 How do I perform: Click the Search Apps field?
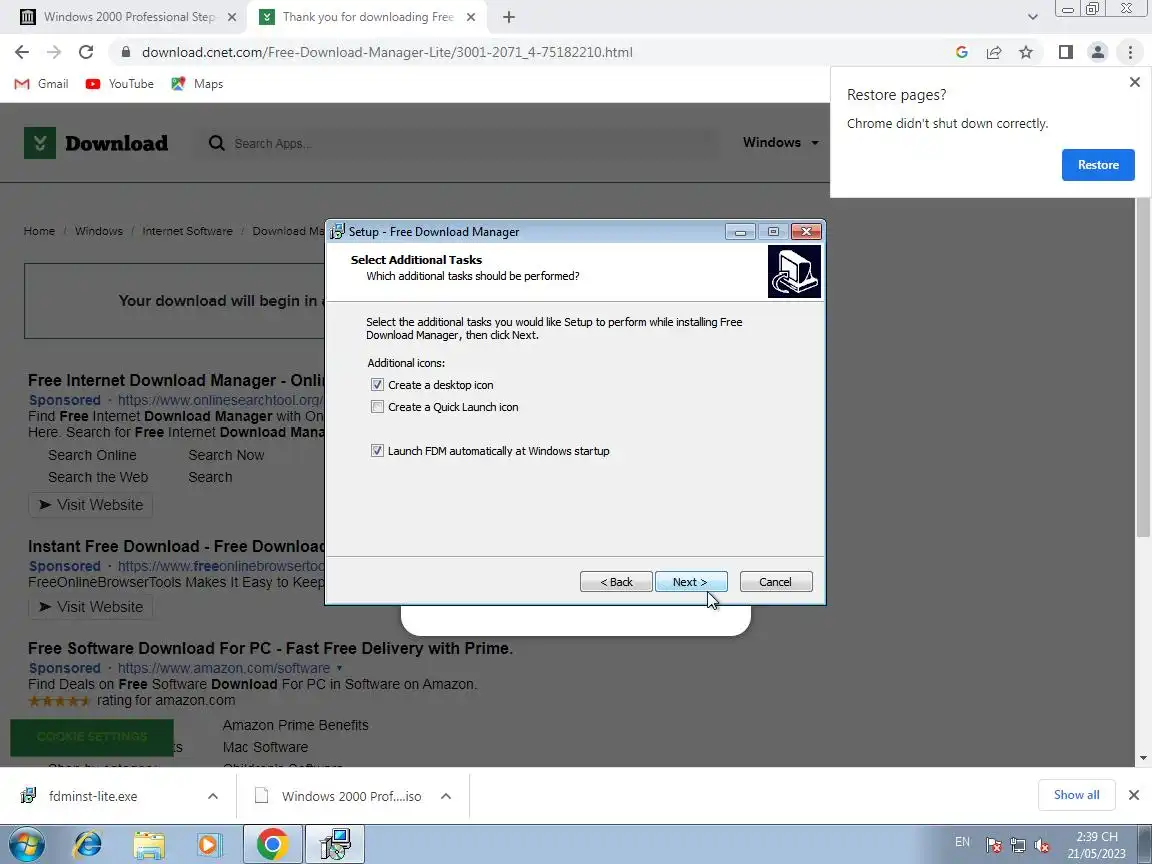tap(474, 143)
